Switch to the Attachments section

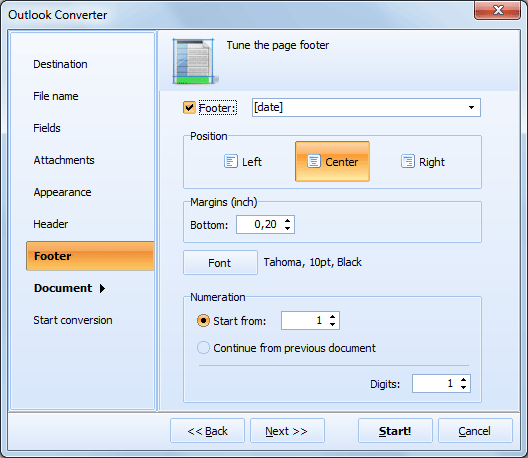pos(64,160)
